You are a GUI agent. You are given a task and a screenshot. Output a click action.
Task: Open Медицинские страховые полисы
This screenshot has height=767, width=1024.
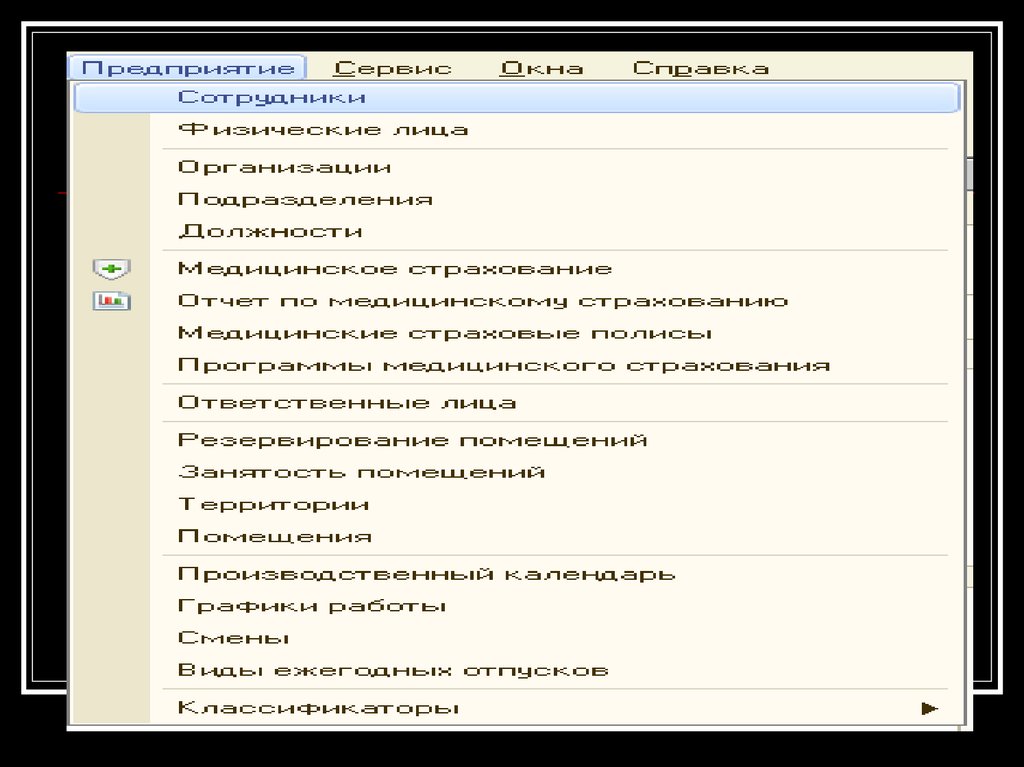pyautogui.click(x=444, y=333)
